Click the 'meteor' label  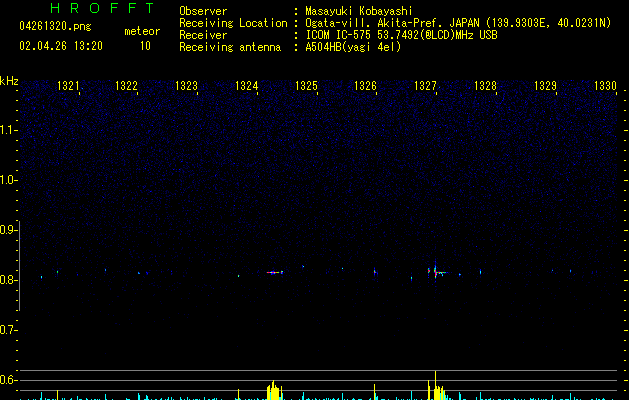tap(142, 31)
